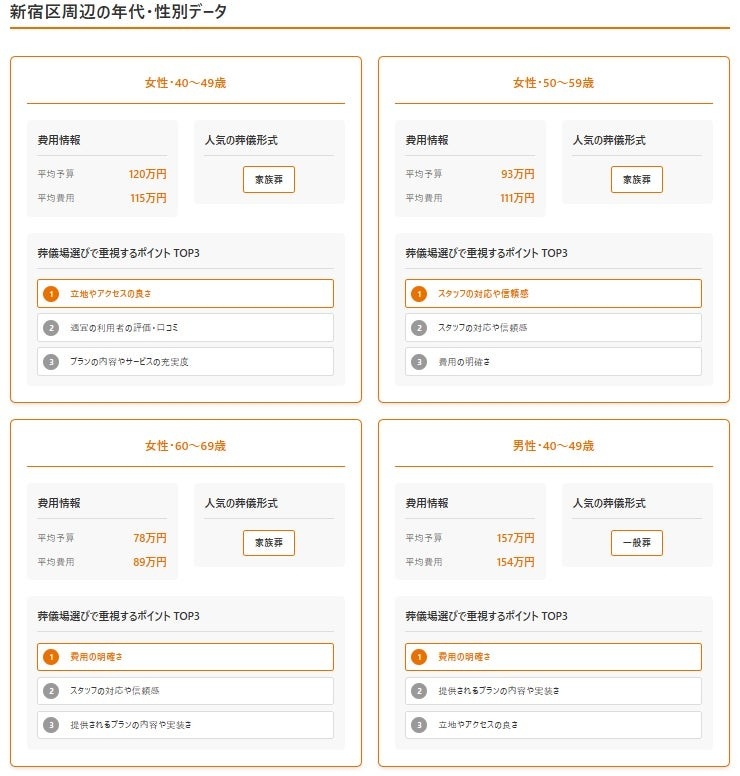The width and height of the screenshot is (740, 776).
Task: Click rank 2 badge in 女性・60〜69歳 card
Action: point(51,691)
